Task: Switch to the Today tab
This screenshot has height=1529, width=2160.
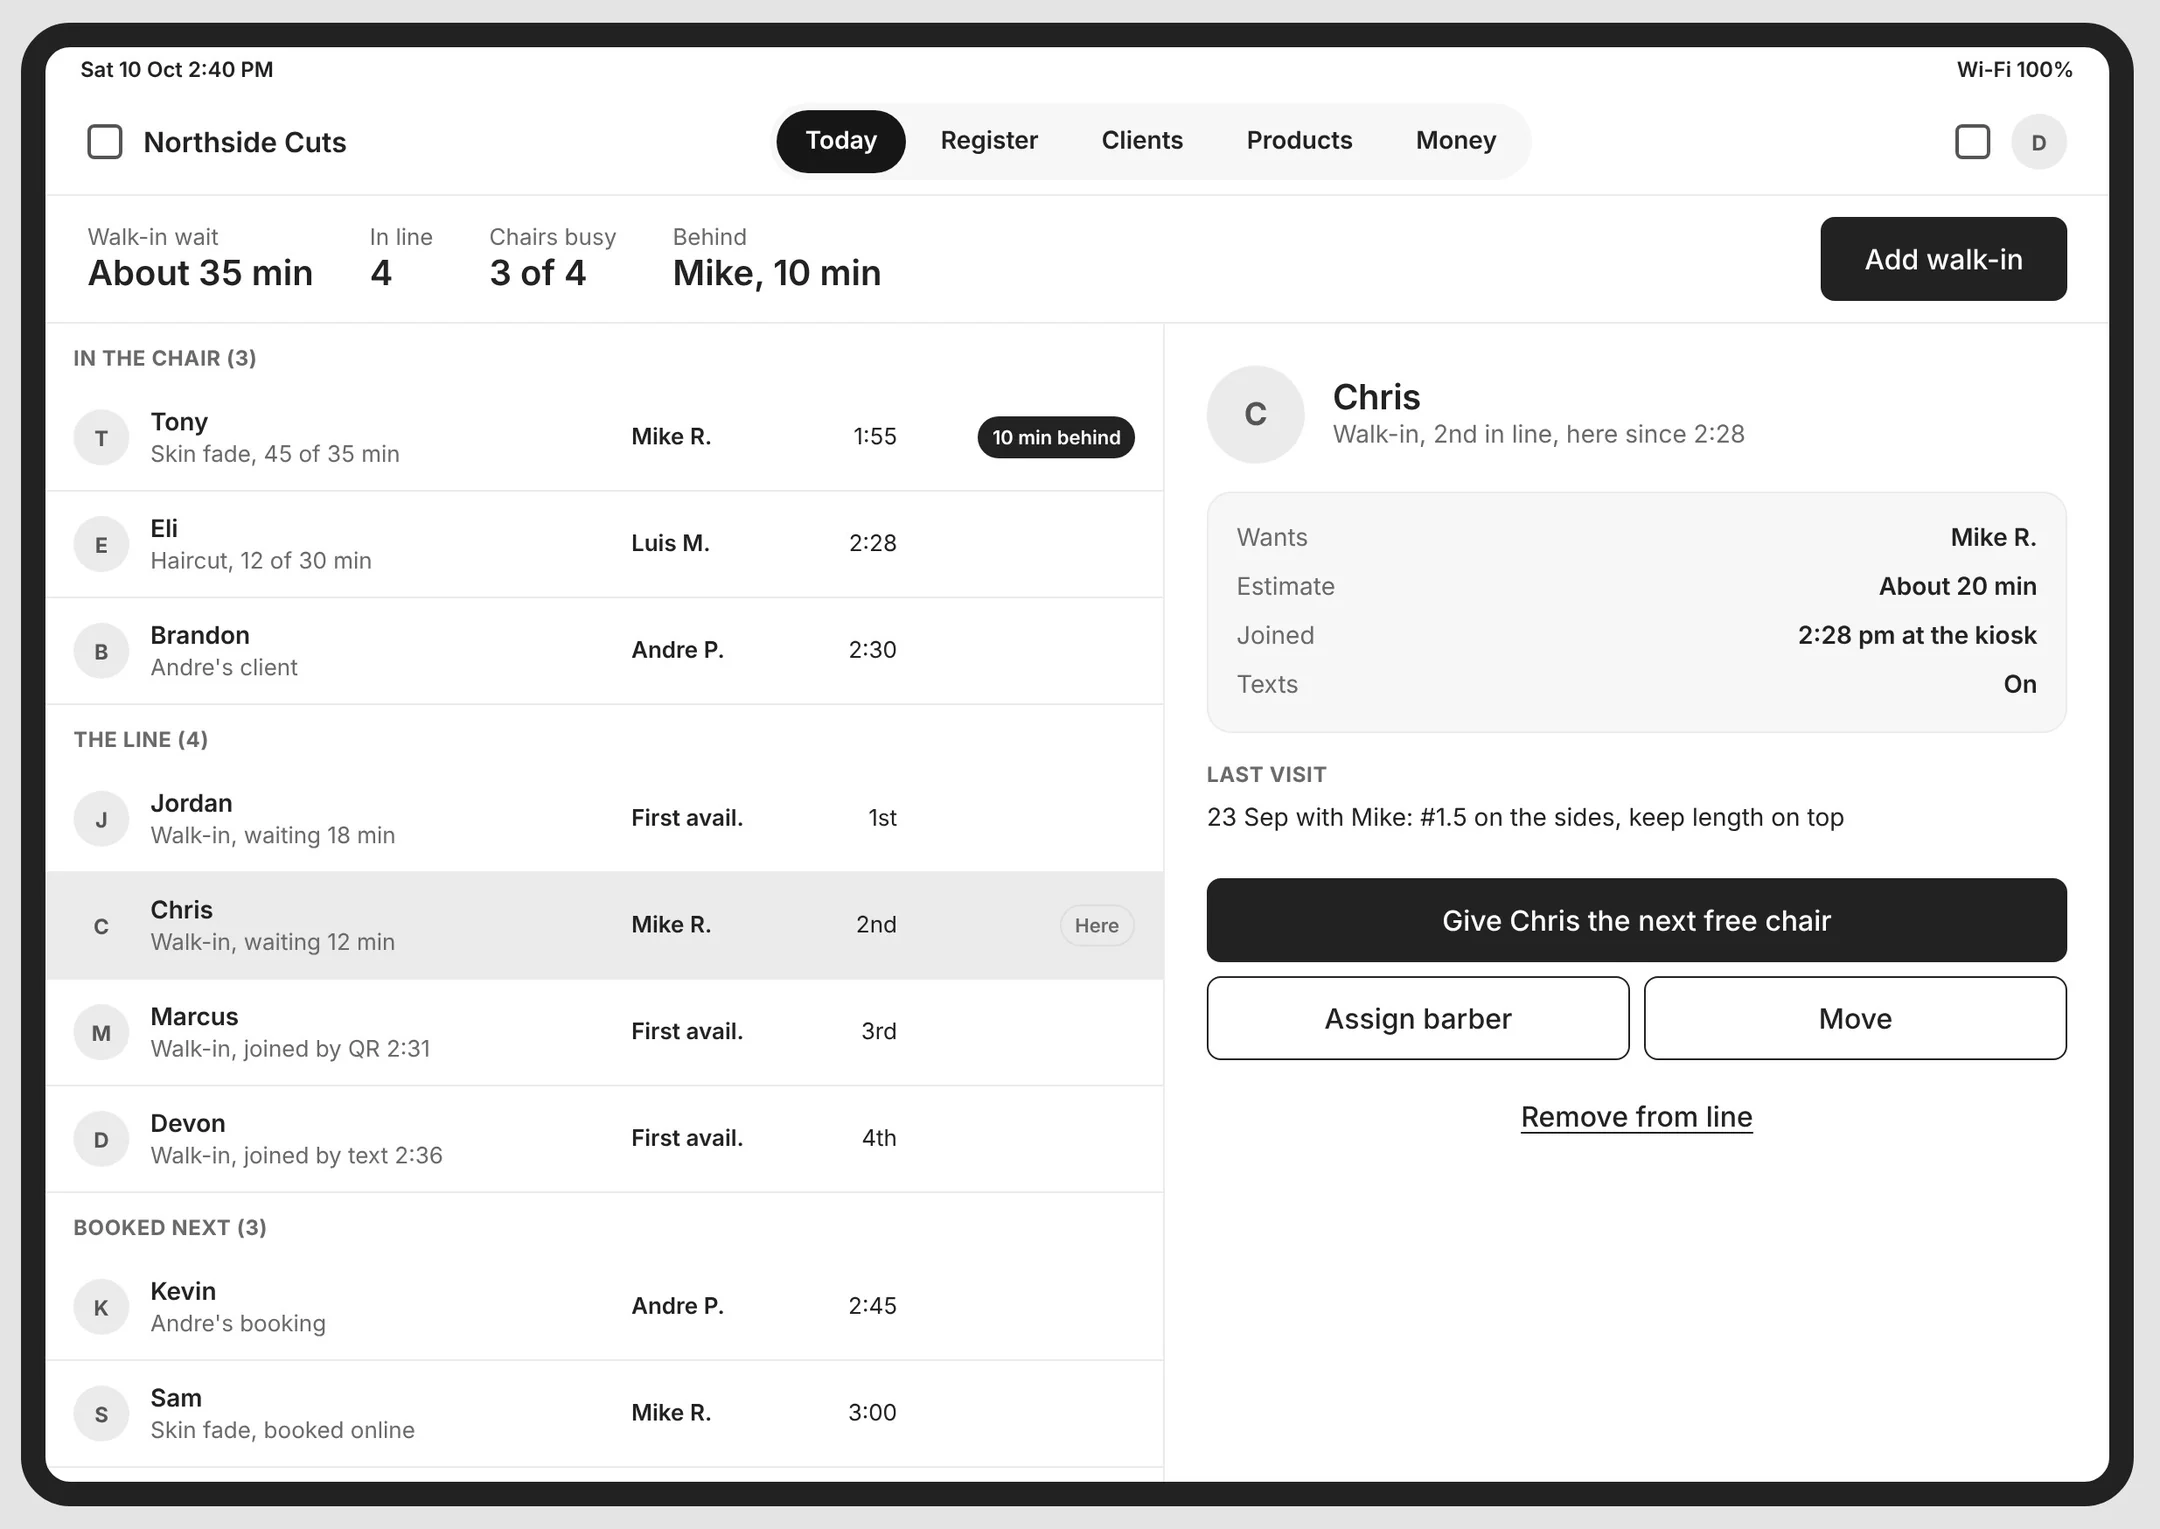Action: coord(841,141)
